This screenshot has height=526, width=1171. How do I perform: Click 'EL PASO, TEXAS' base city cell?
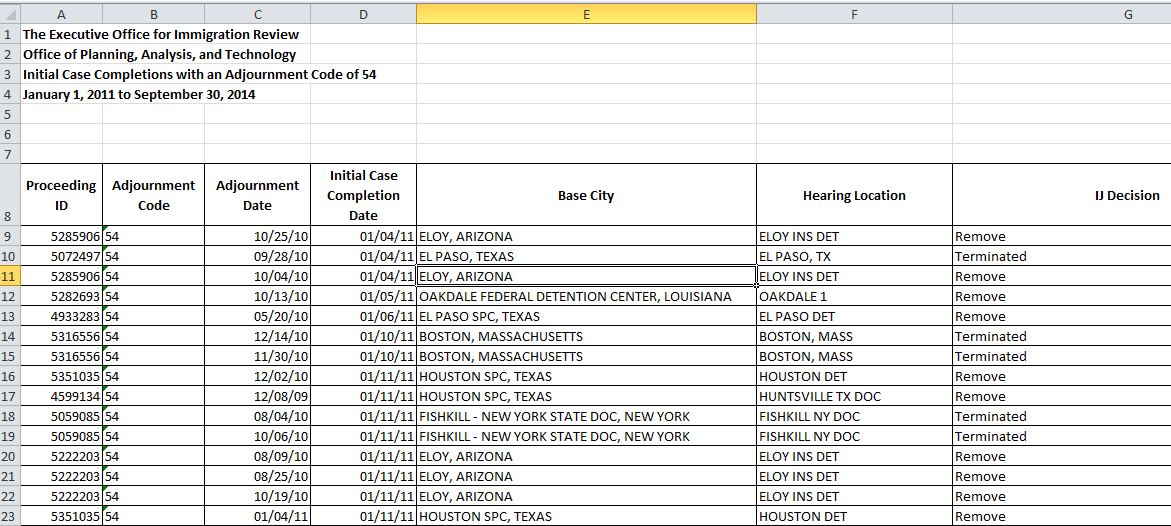586,256
